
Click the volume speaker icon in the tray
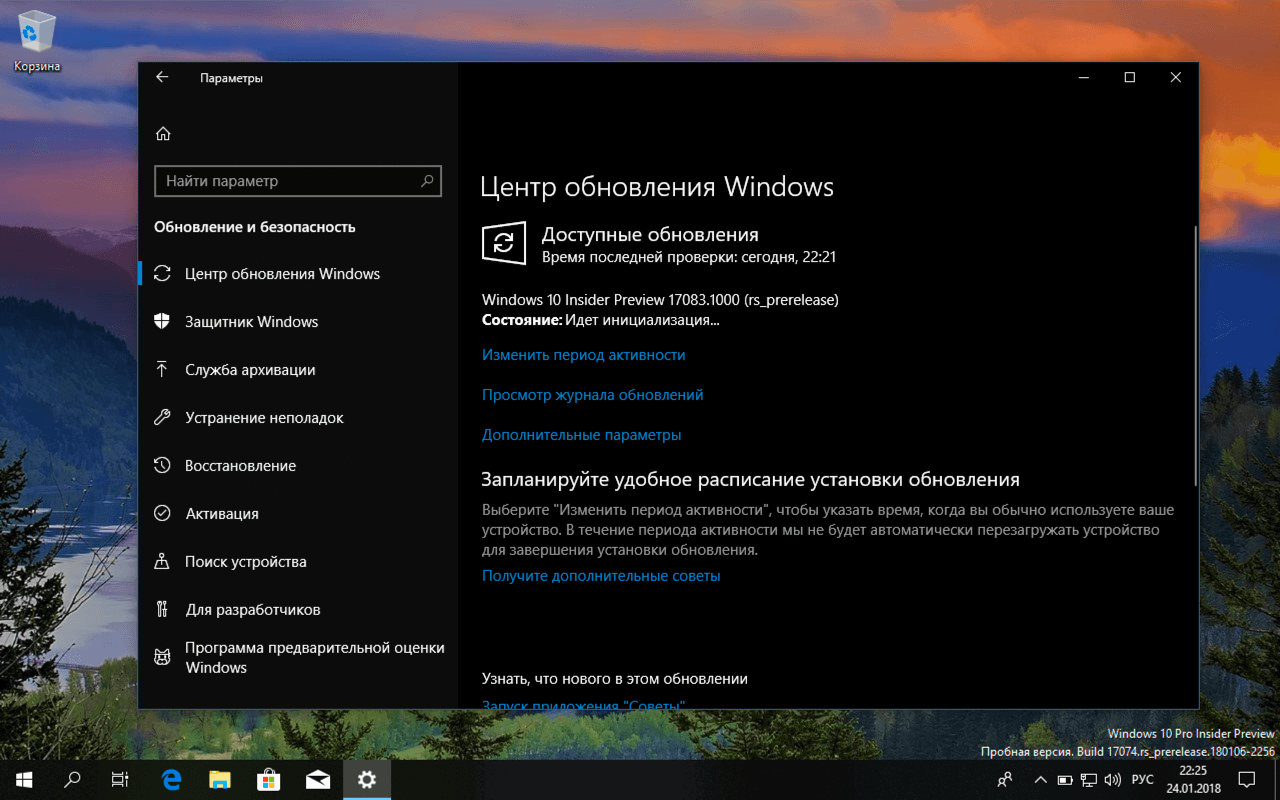1113,780
